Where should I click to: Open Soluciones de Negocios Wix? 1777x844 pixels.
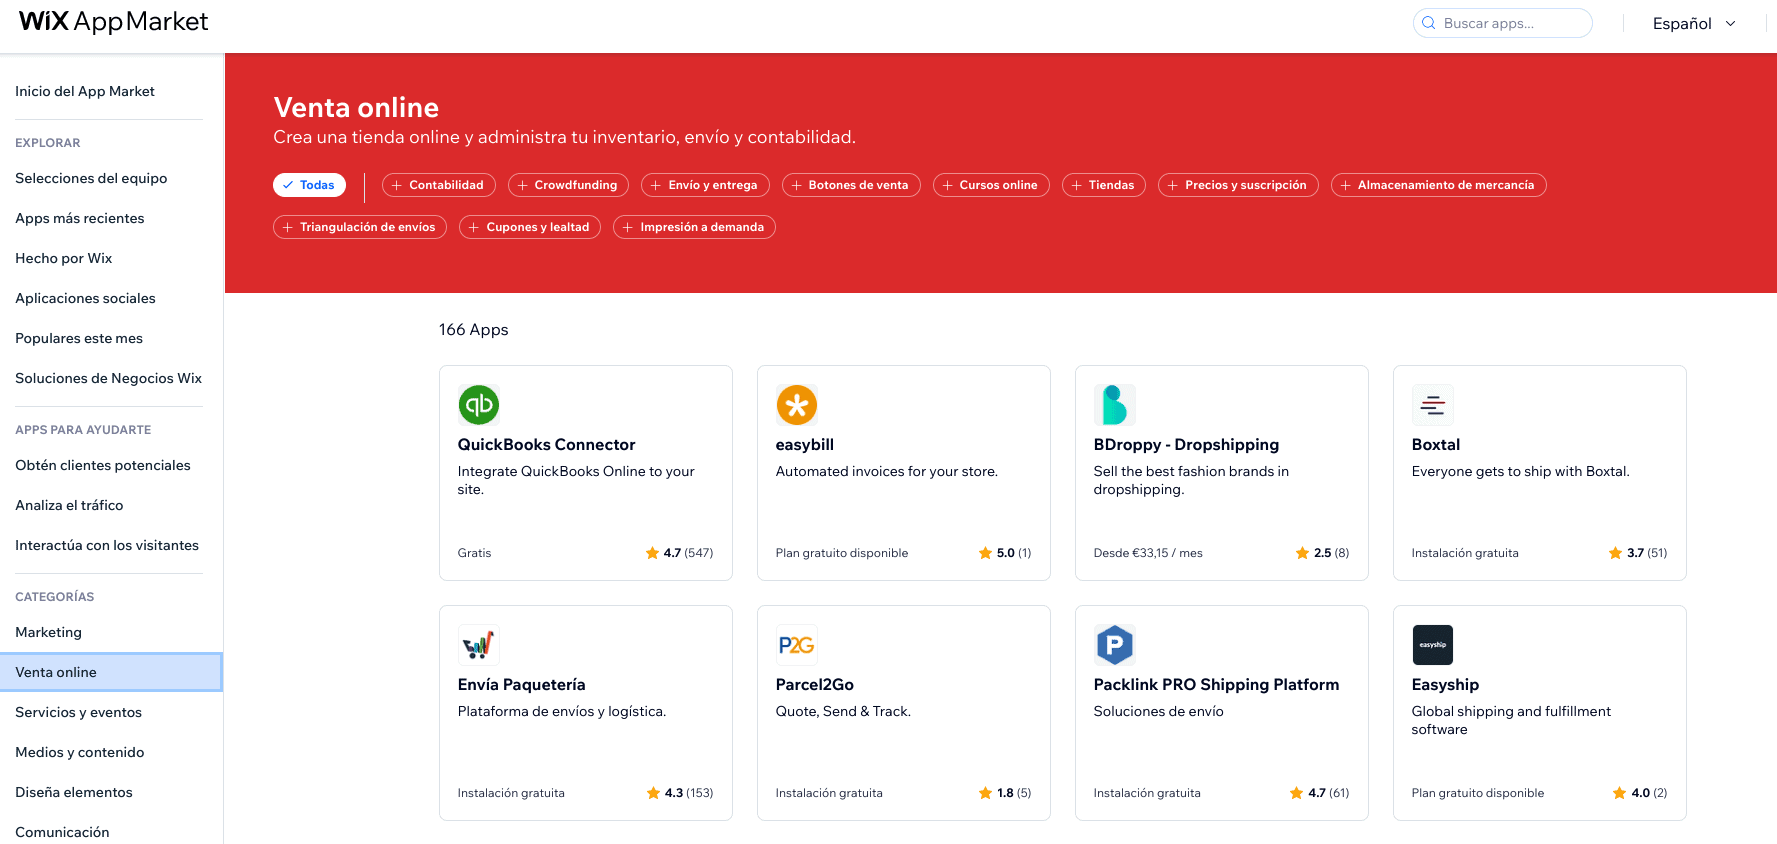(x=108, y=378)
